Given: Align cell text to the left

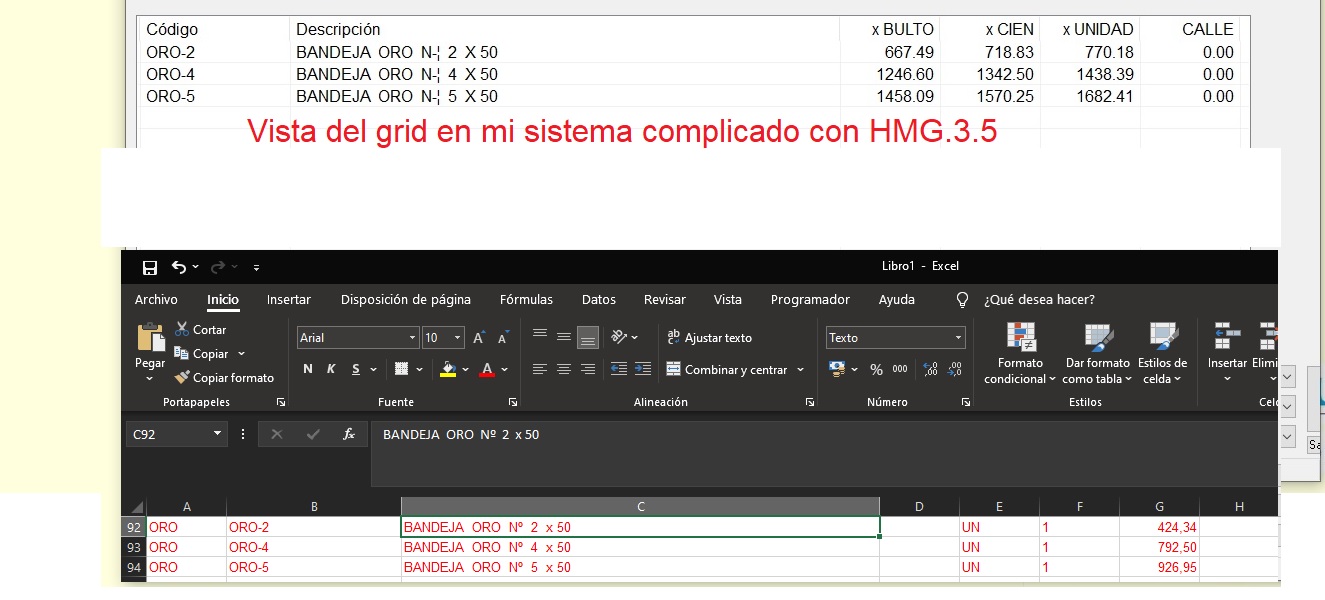Looking at the screenshot, I should [540, 369].
